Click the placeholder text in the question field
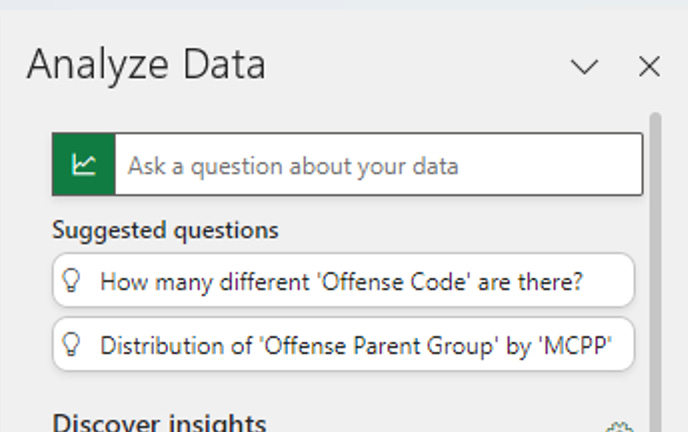The width and height of the screenshot is (688, 432). tap(292, 165)
